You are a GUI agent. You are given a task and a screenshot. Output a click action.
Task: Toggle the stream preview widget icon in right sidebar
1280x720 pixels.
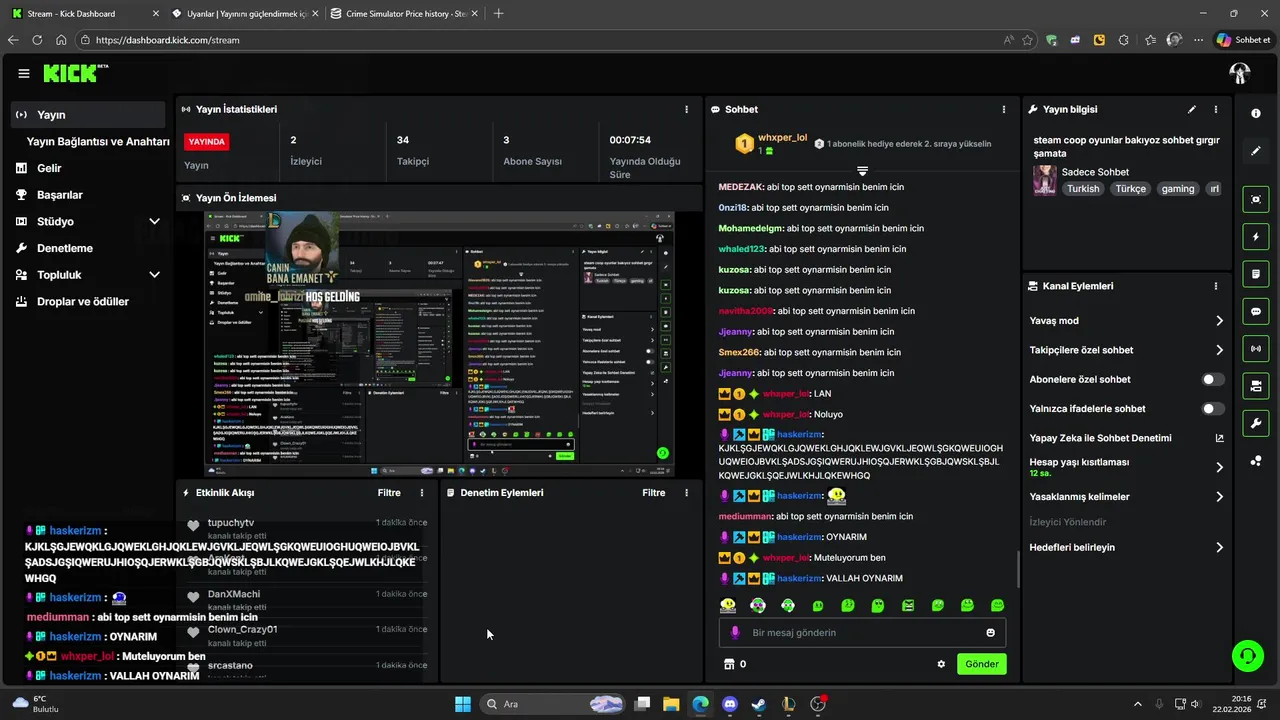[1256, 199]
